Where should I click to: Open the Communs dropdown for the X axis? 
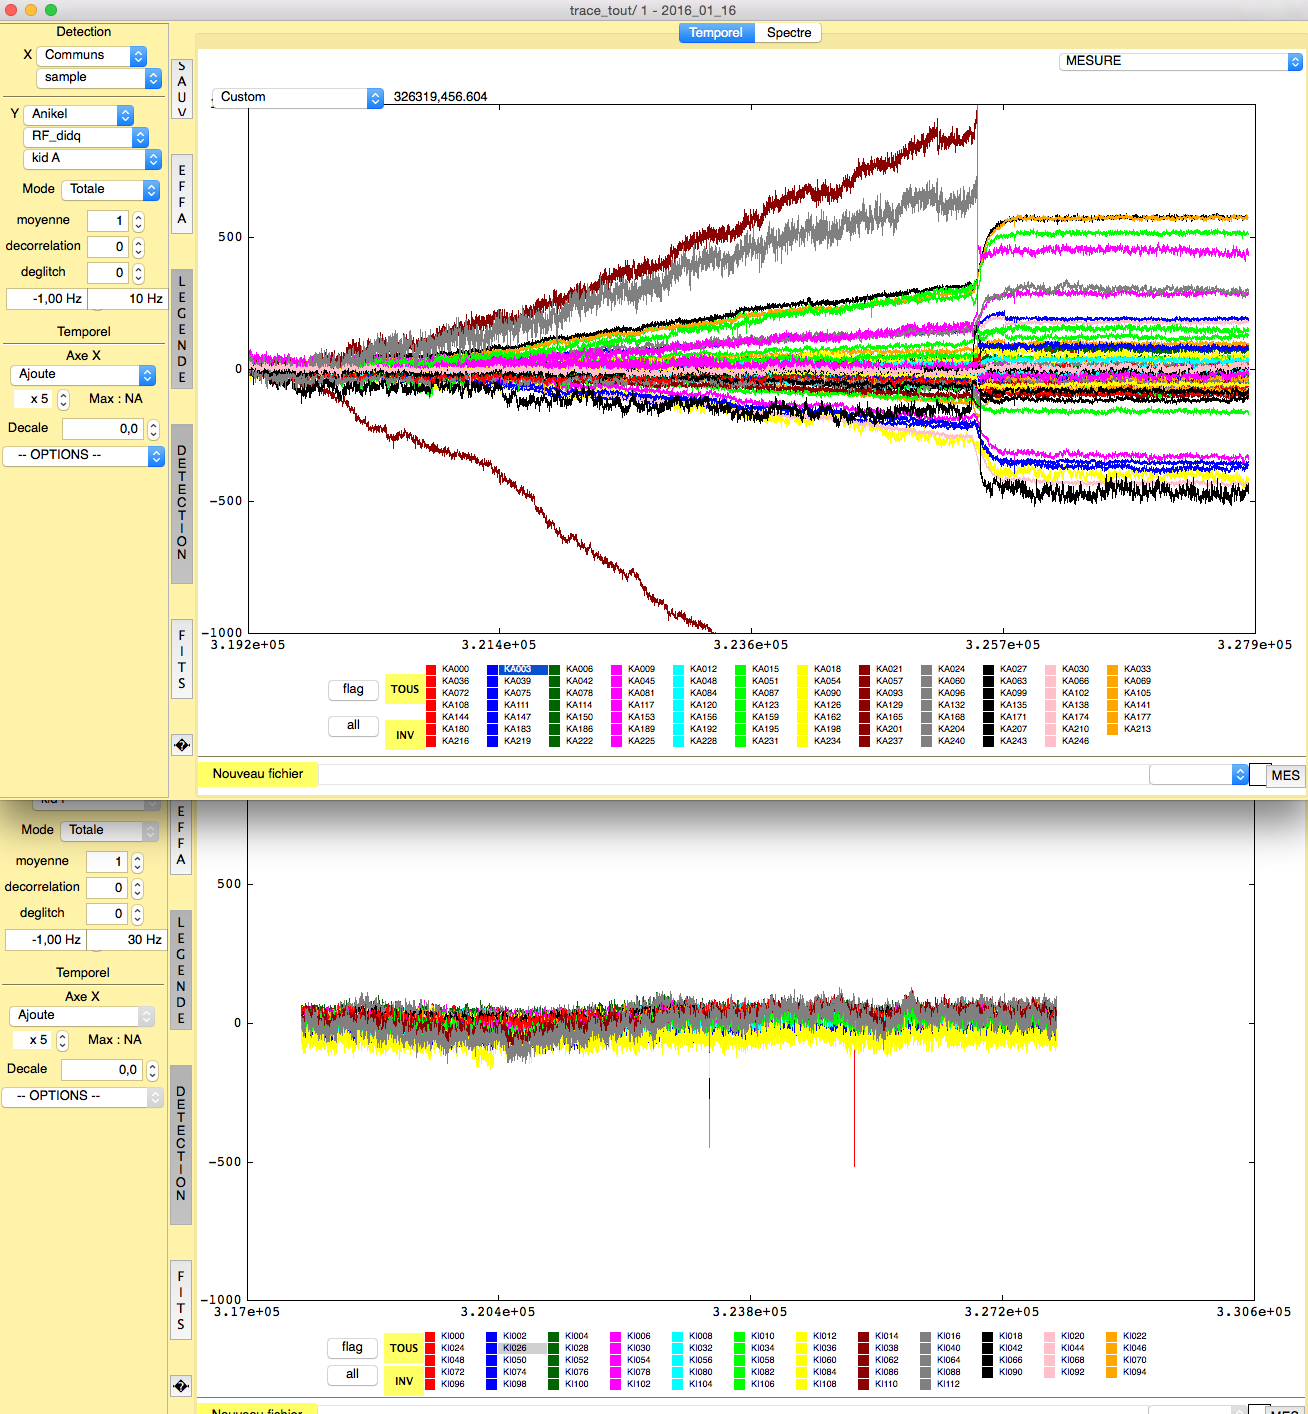[92, 55]
